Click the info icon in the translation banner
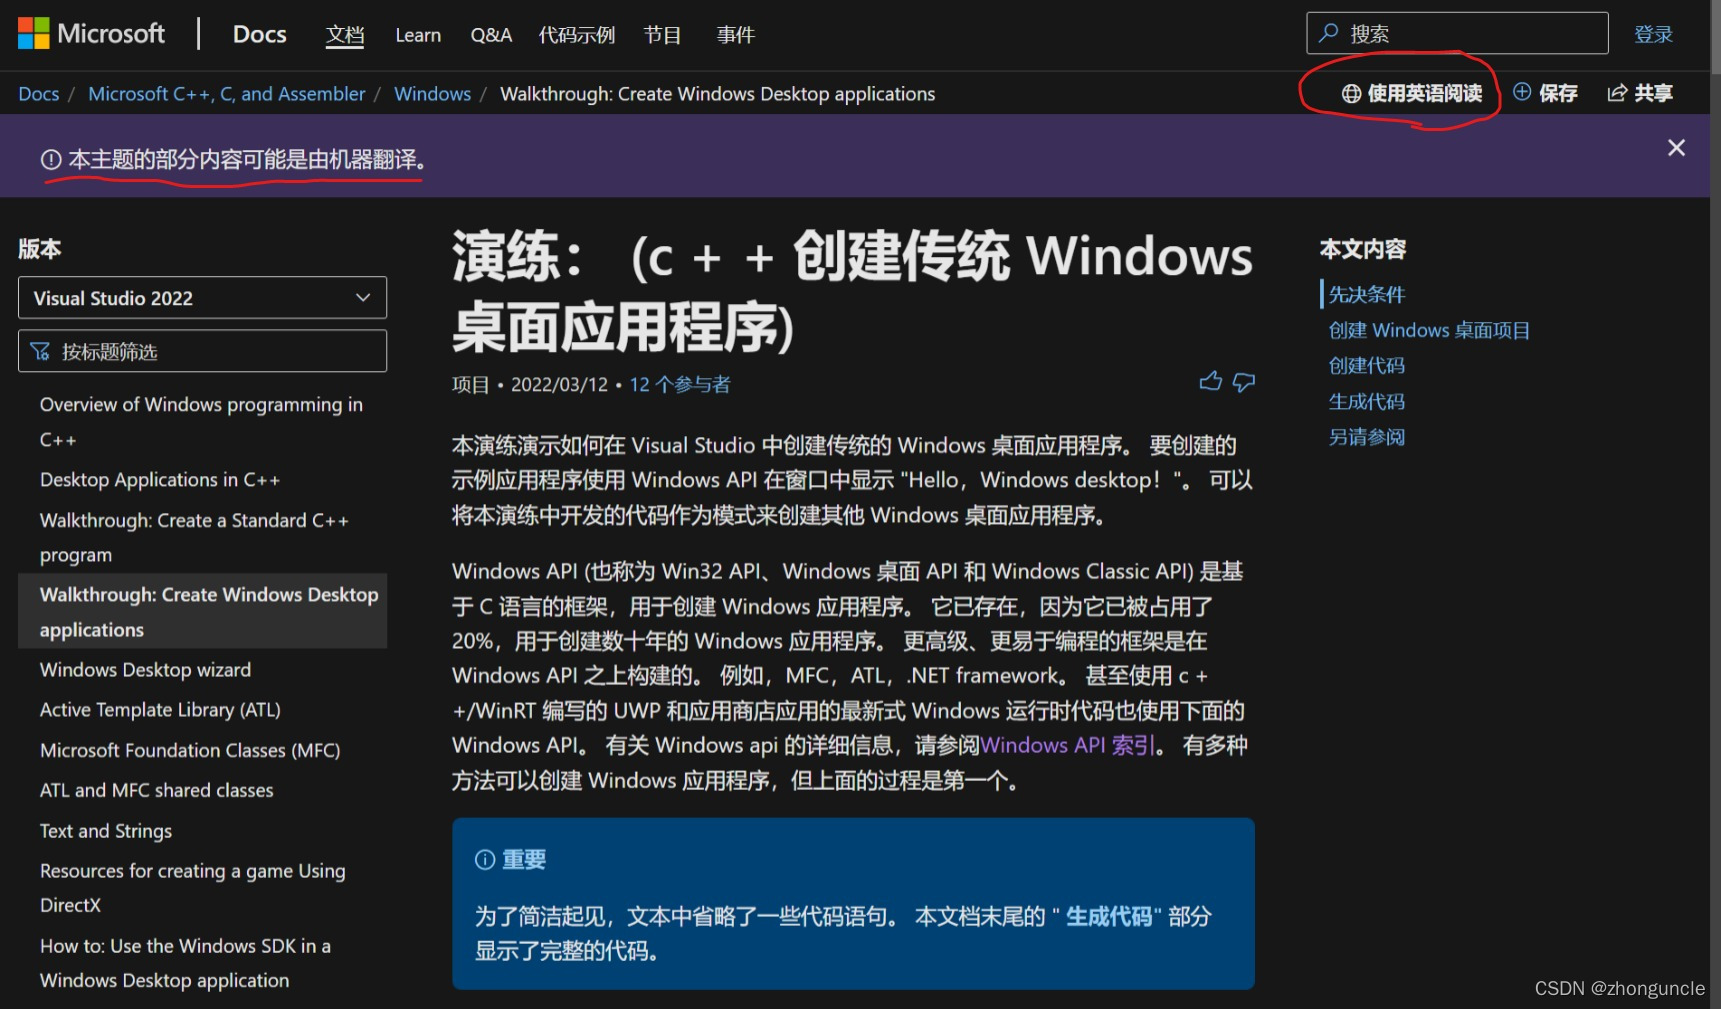The image size is (1721, 1009). coord(51,160)
